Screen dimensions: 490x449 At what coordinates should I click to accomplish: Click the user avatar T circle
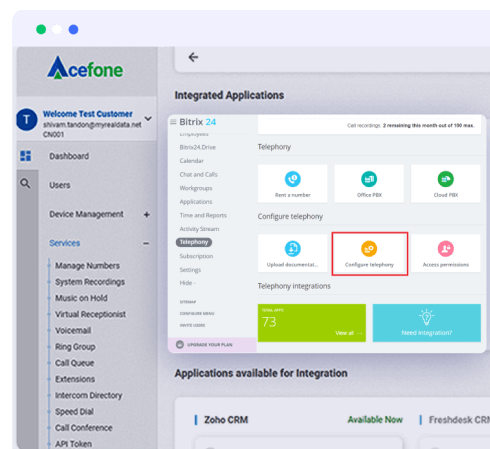[27, 119]
